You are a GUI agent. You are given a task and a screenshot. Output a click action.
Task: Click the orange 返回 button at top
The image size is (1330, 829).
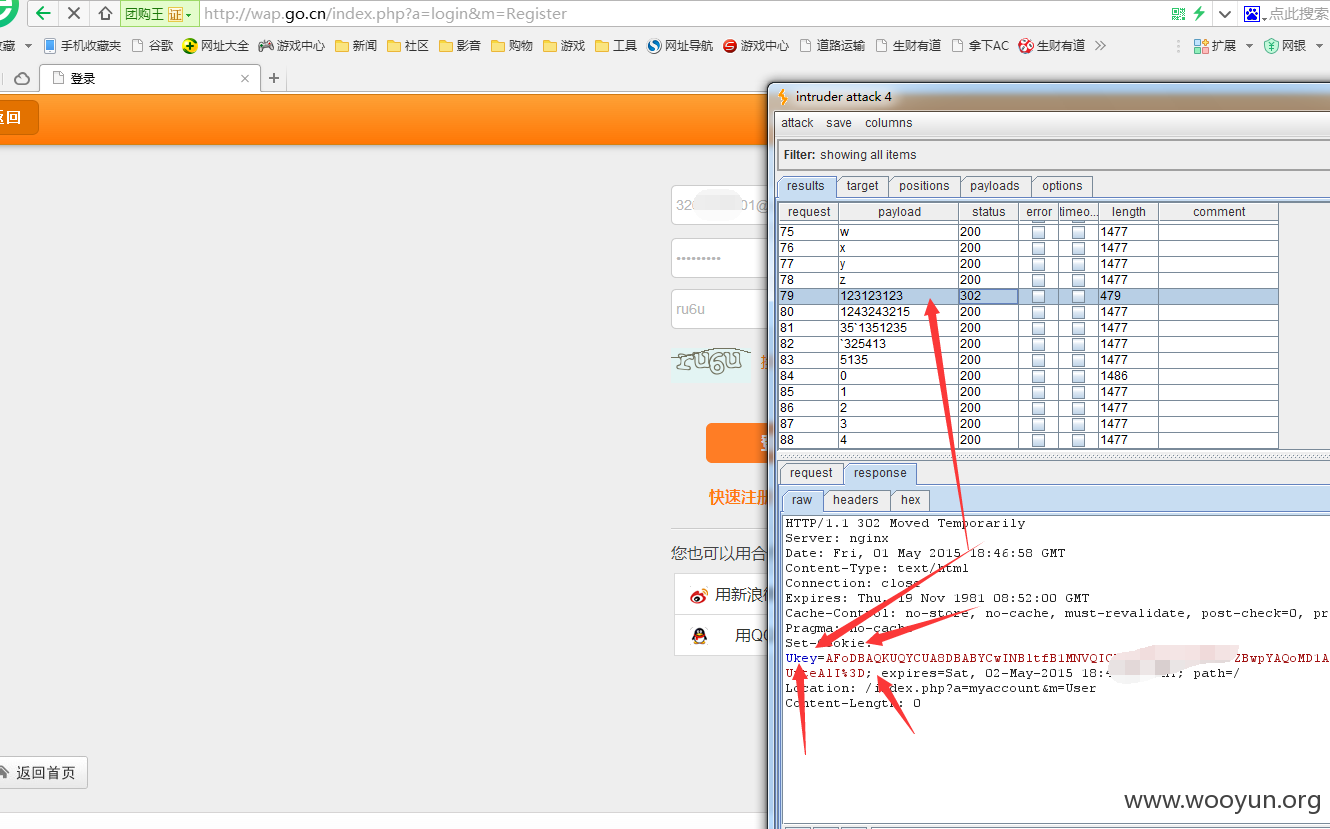[17, 118]
